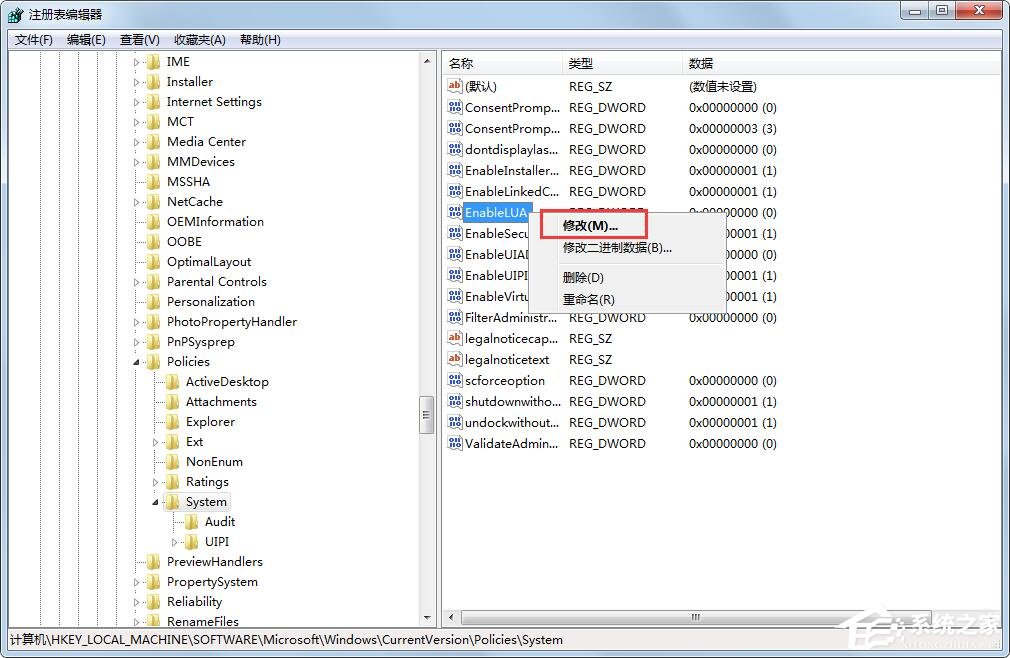Click the ab icon next to legalnoticetext
Screen dimensions: 1010x658
coord(456,359)
